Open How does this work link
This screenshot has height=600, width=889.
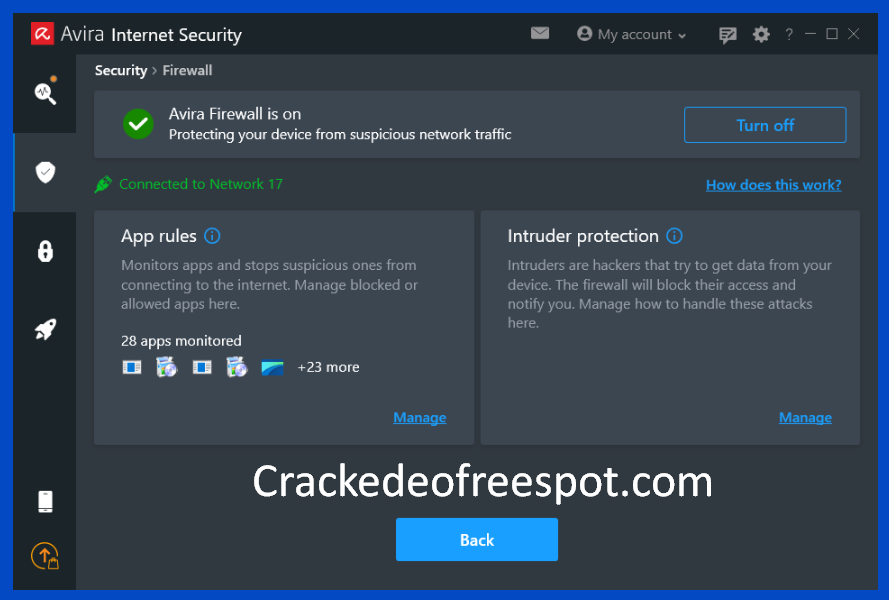(773, 185)
